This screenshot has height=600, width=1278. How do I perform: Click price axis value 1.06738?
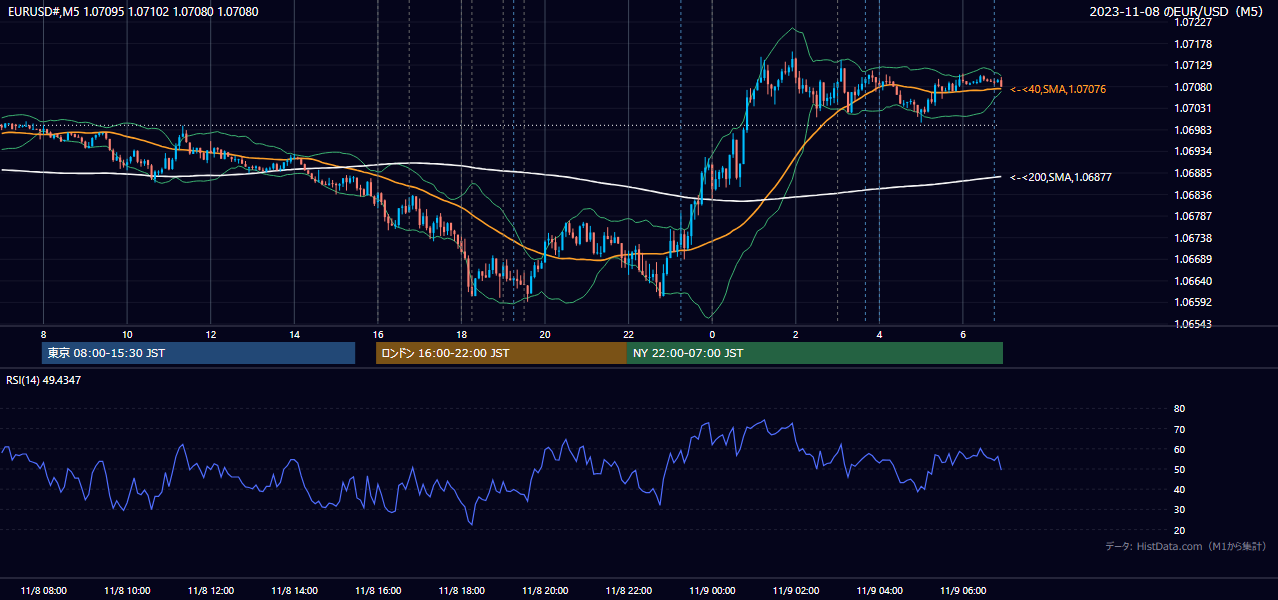1193,238
